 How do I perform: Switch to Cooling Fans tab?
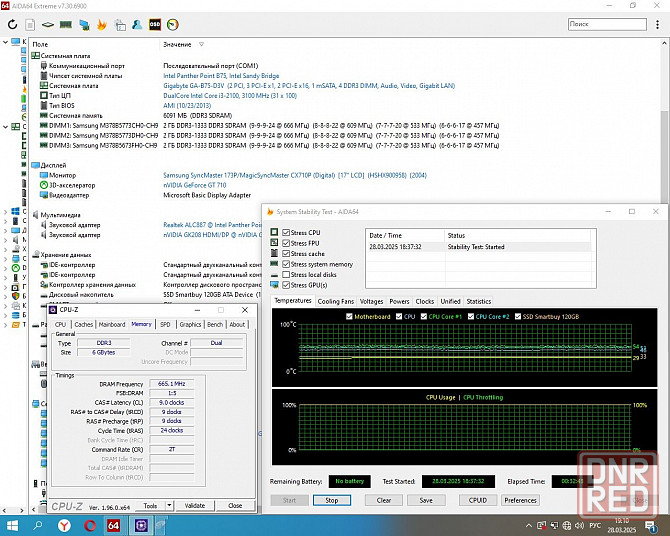pyautogui.click(x=336, y=301)
